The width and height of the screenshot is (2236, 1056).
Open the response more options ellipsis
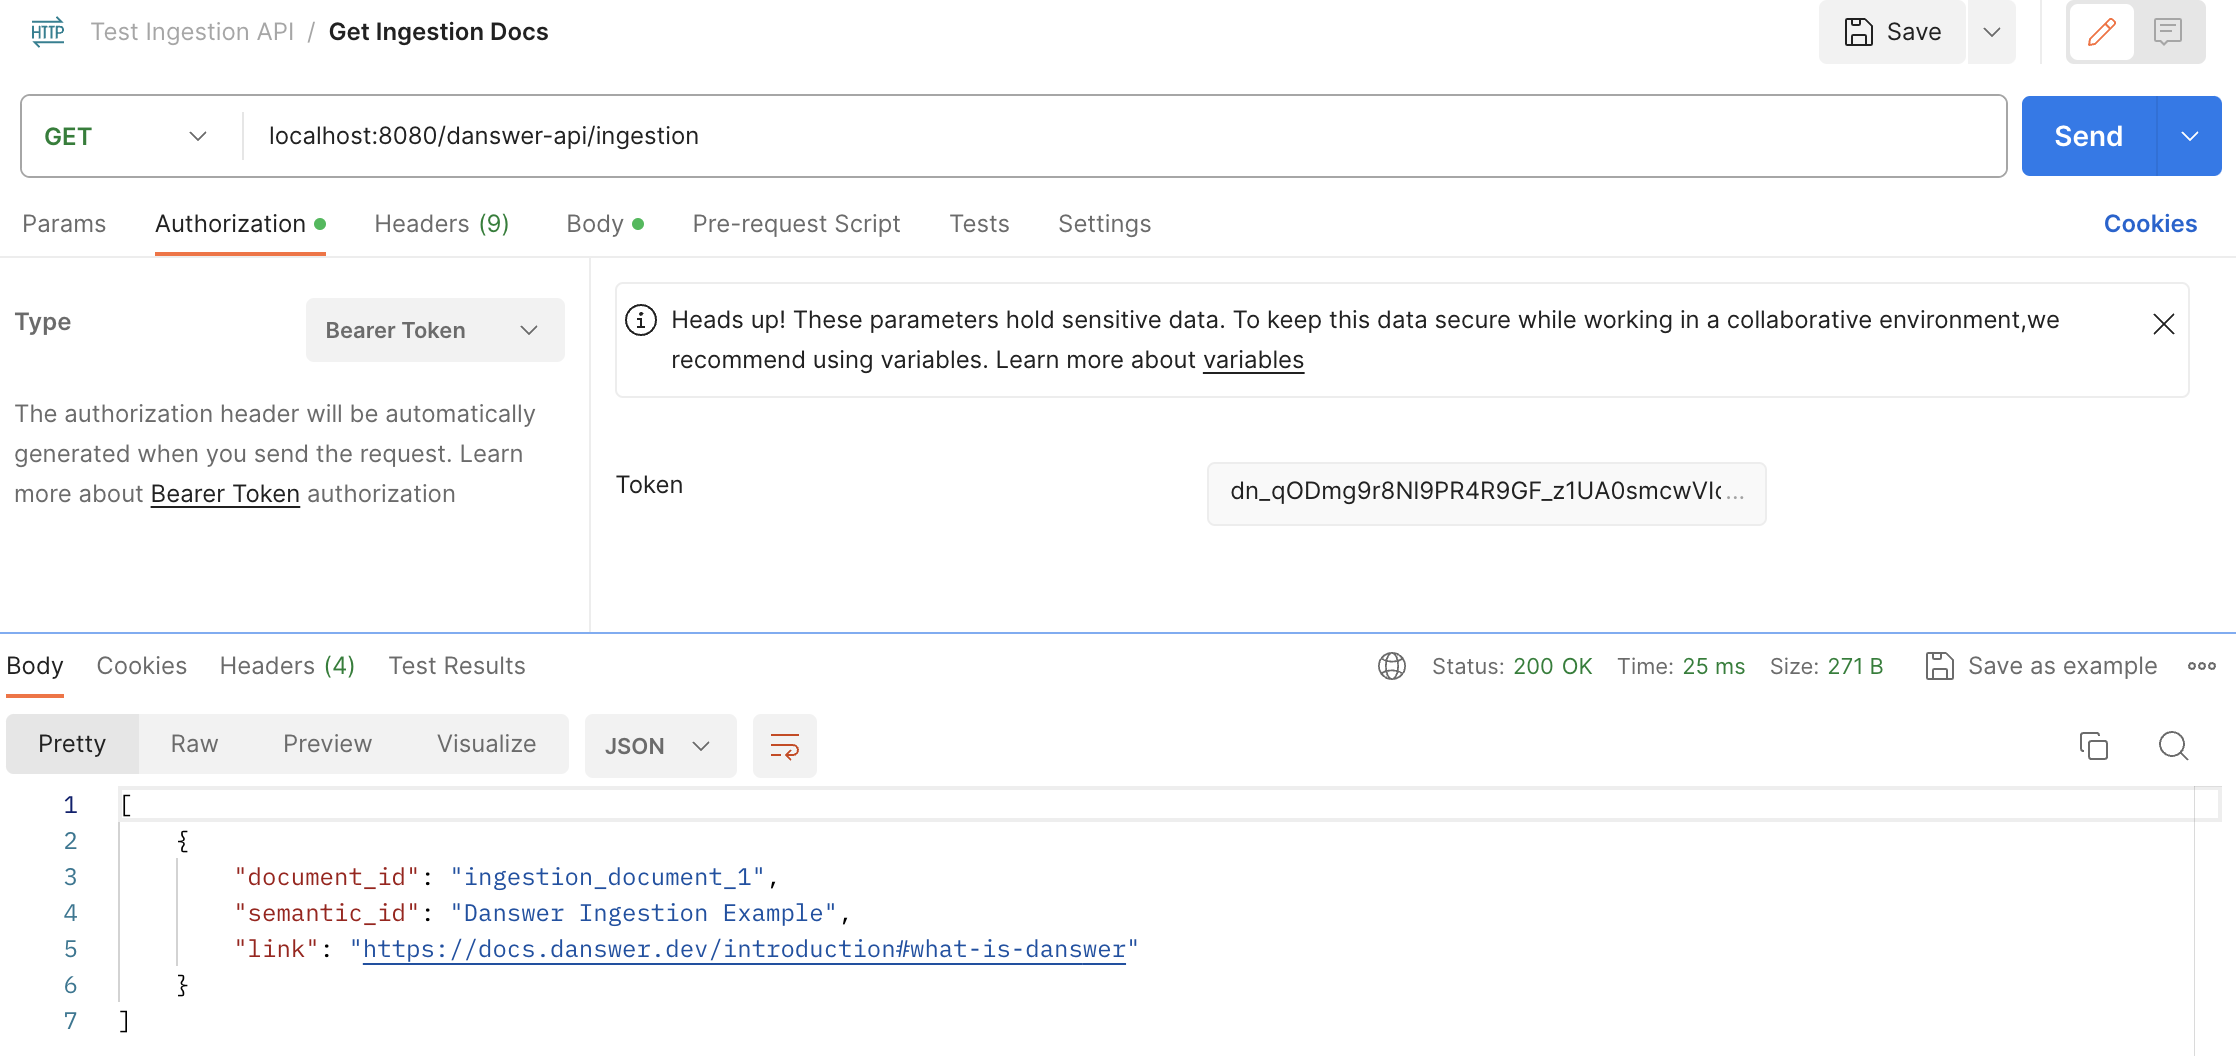click(x=2201, y=666)
